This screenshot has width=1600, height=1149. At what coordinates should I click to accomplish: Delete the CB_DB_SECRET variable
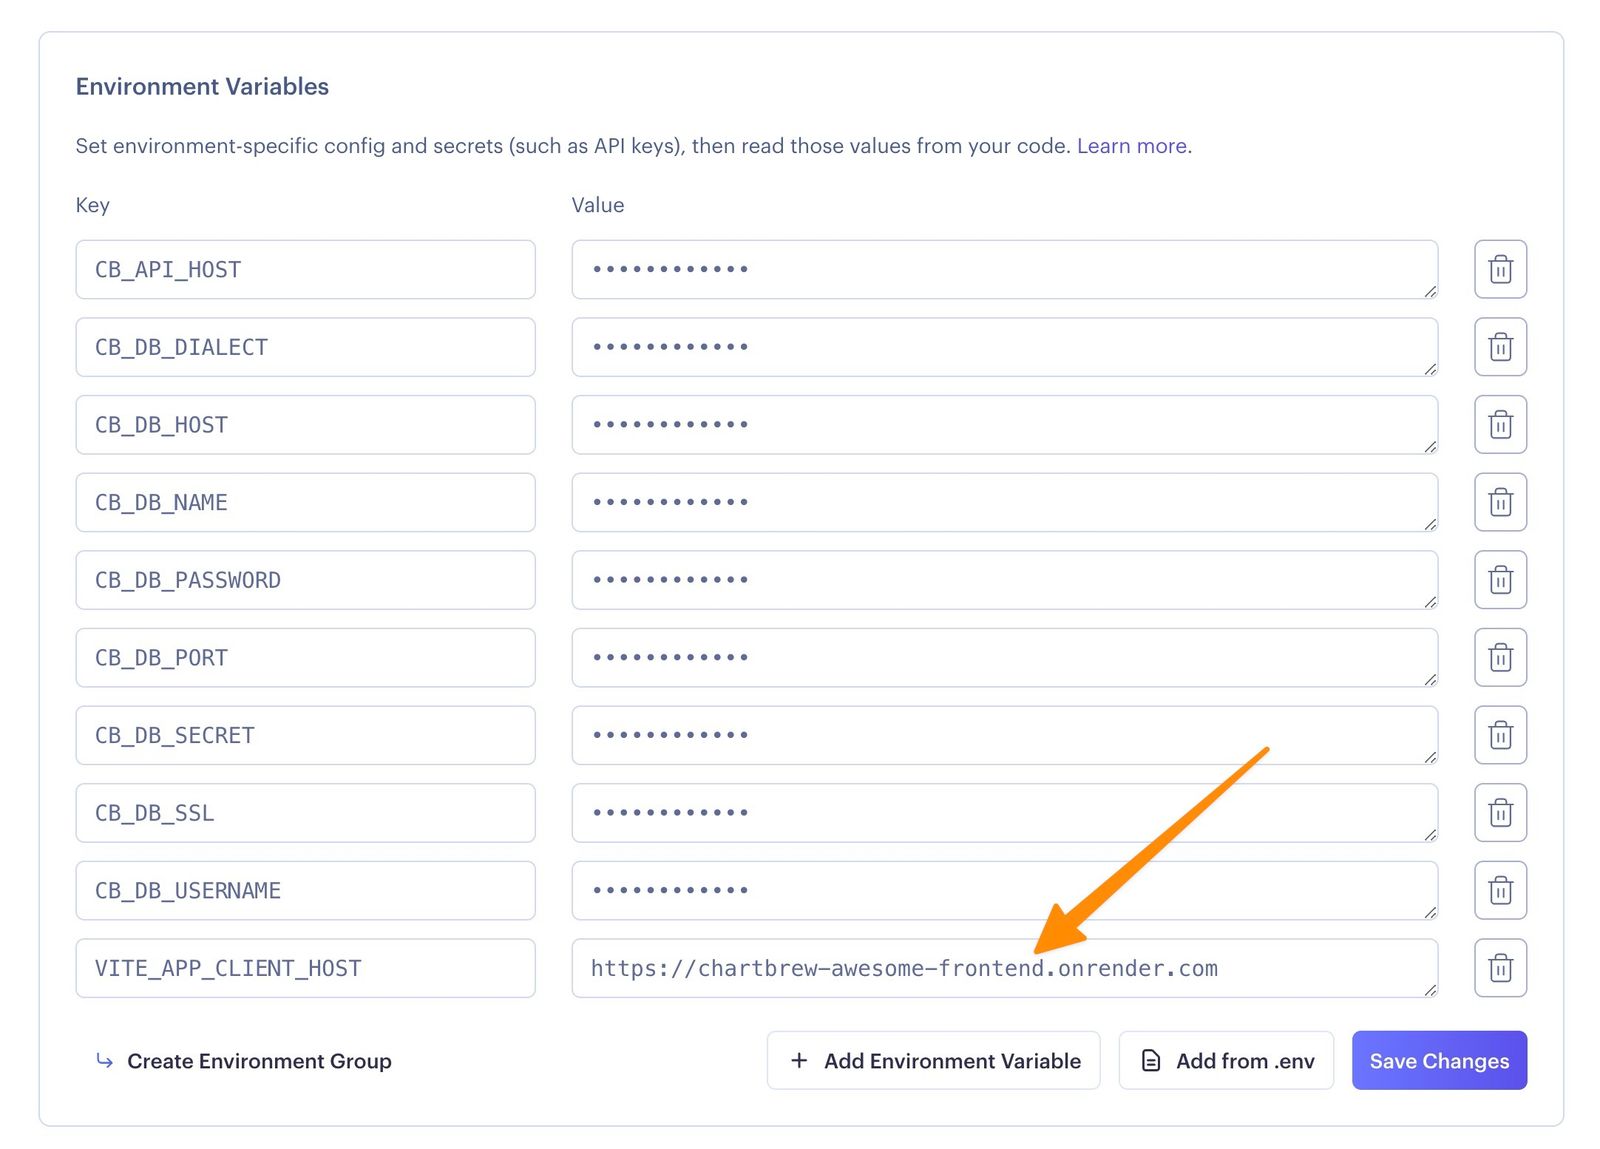[x=1500, y=735]
